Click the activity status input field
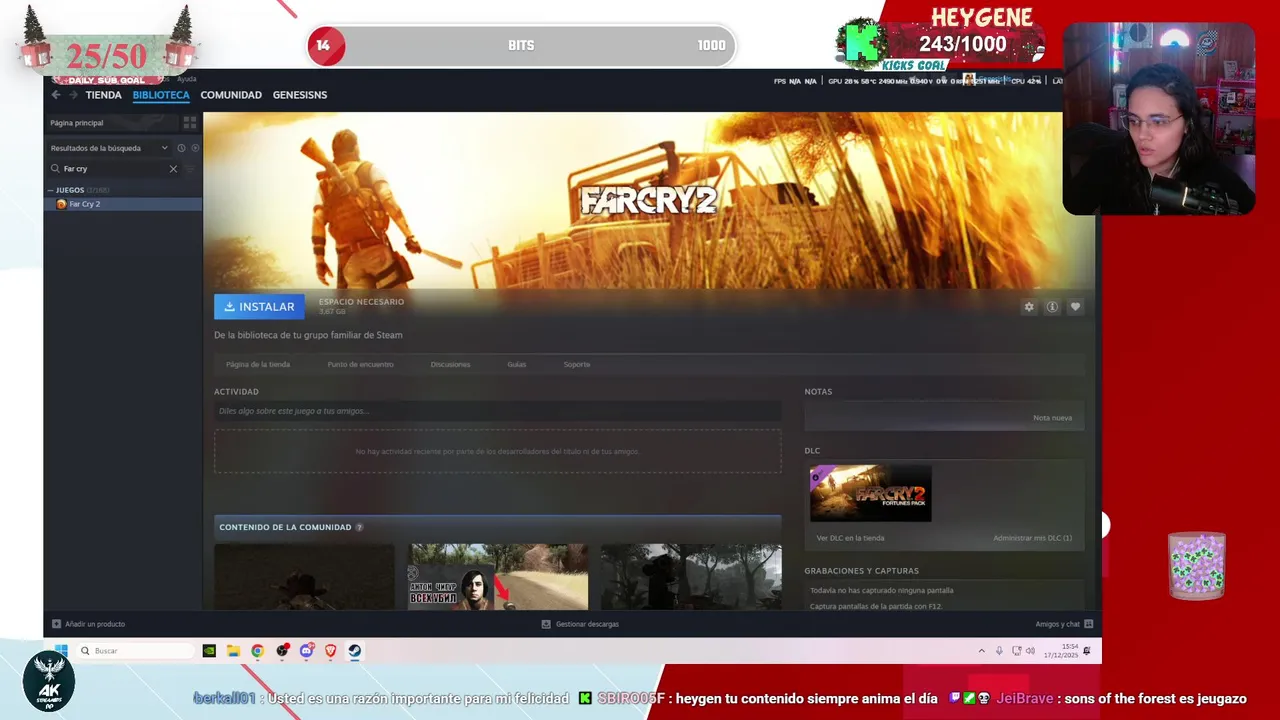This screenshot has width=1280, height=720. coord(497,411)
